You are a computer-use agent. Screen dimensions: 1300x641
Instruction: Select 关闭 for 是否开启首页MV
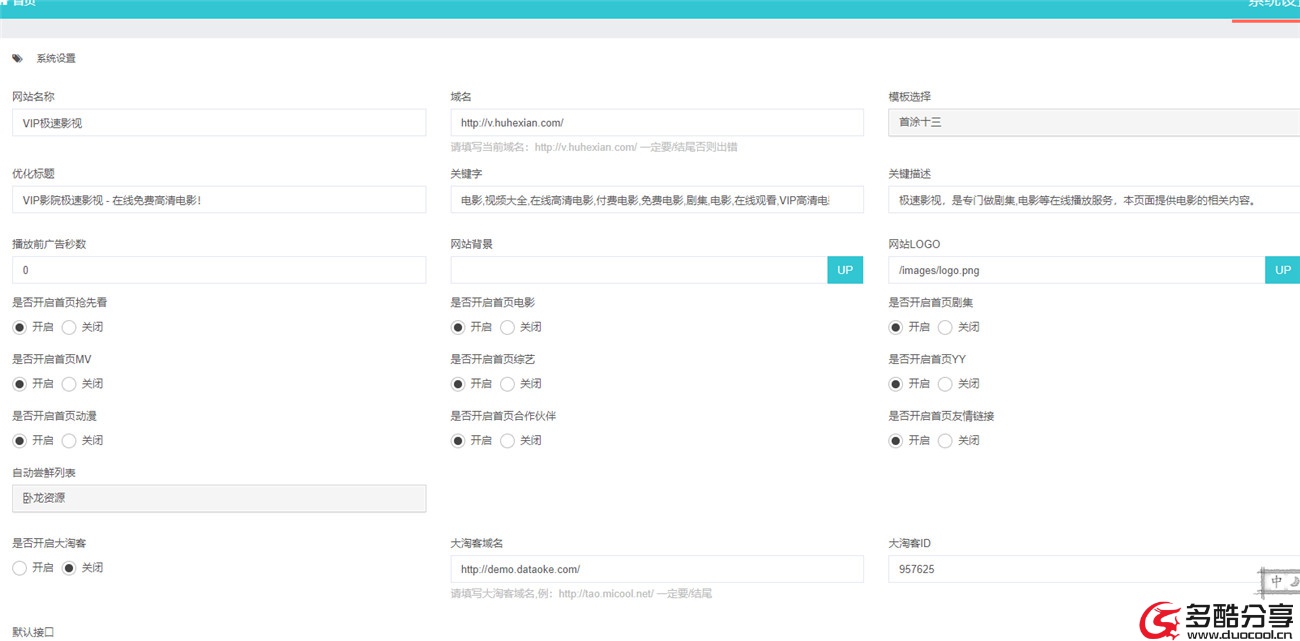(x=70, y=384)
